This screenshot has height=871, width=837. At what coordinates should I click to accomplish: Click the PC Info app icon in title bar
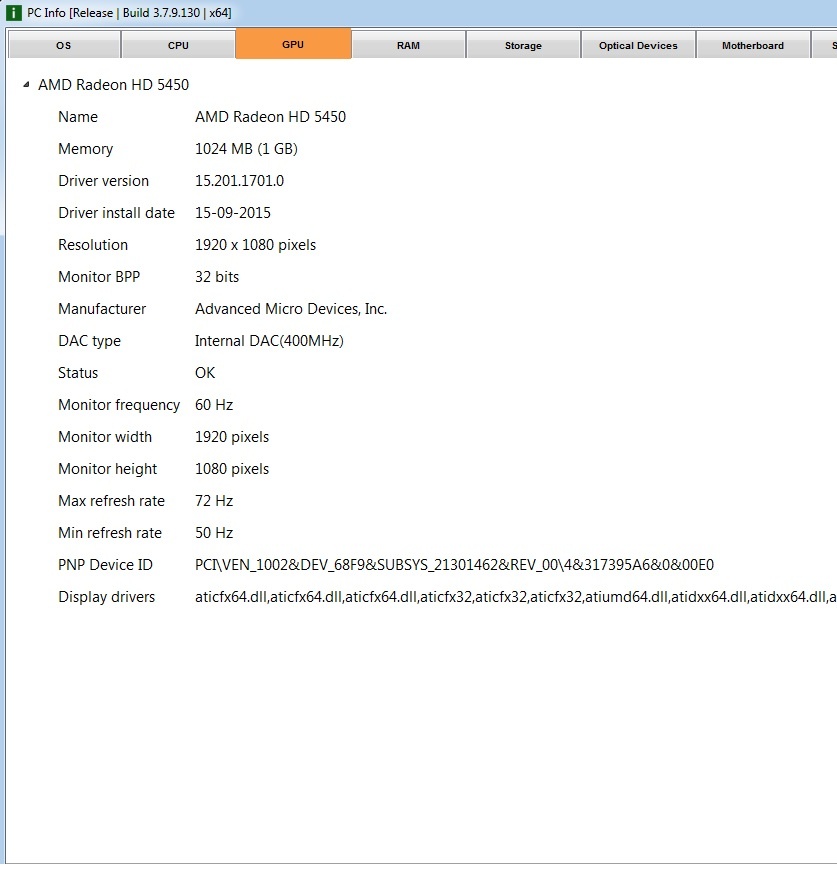(14, 12)
